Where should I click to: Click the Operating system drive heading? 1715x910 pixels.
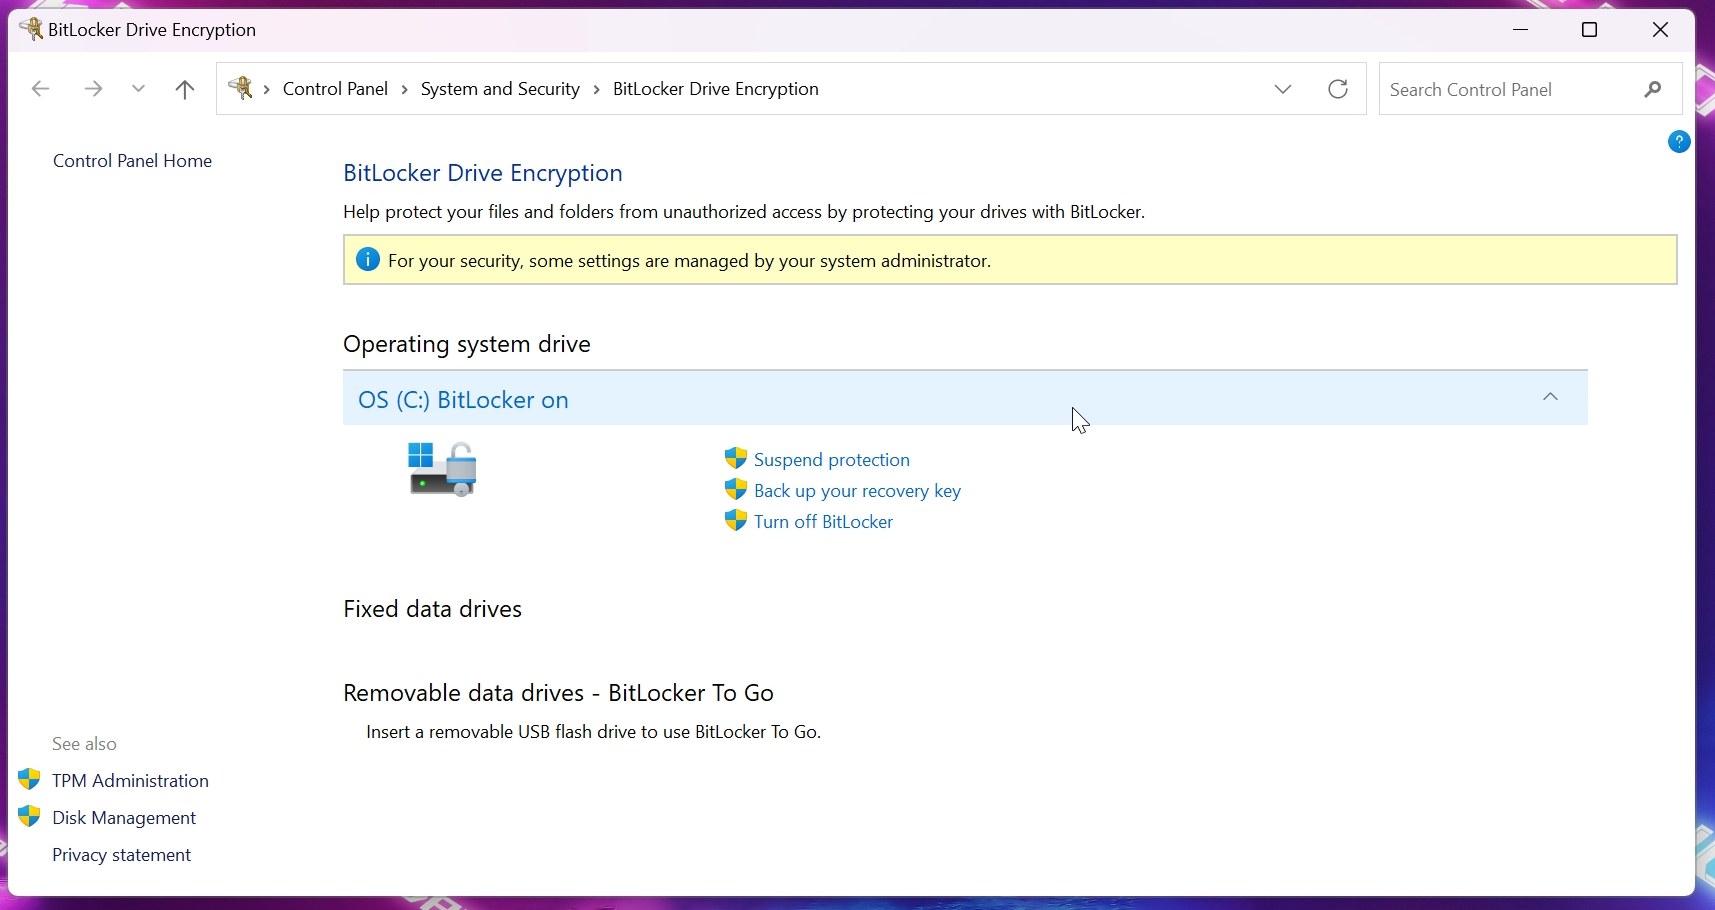(467, 344)
